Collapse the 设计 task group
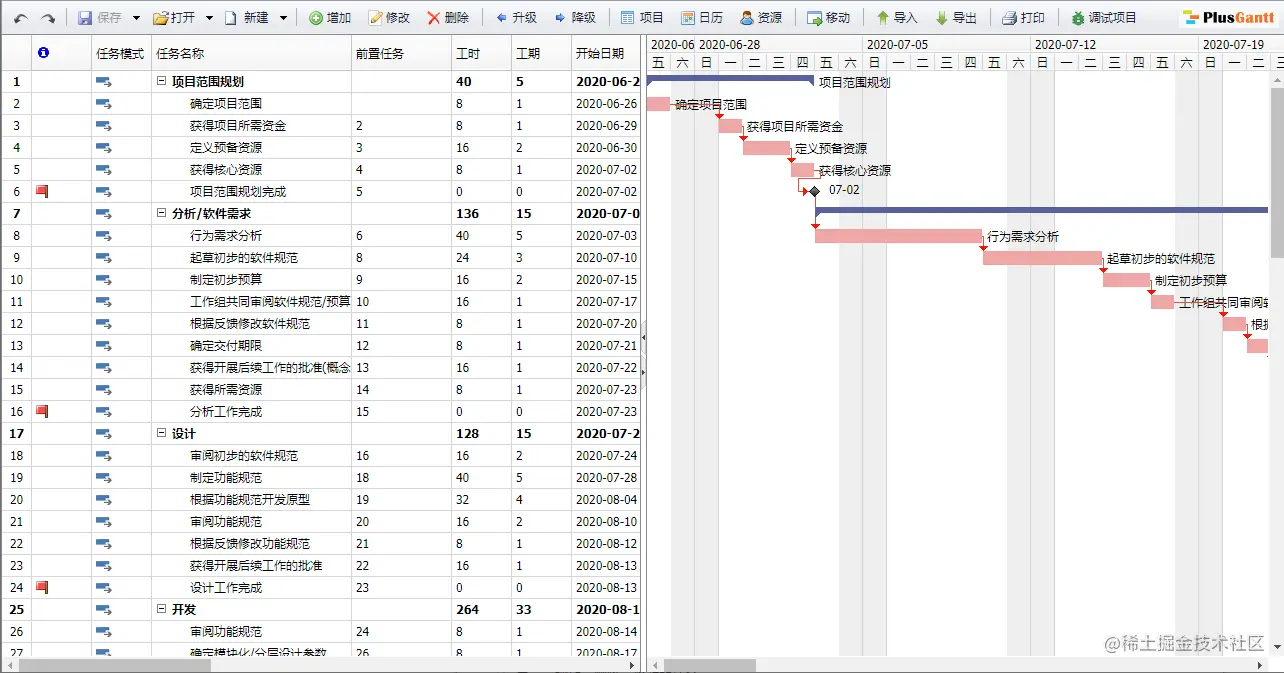 point(160,433)
